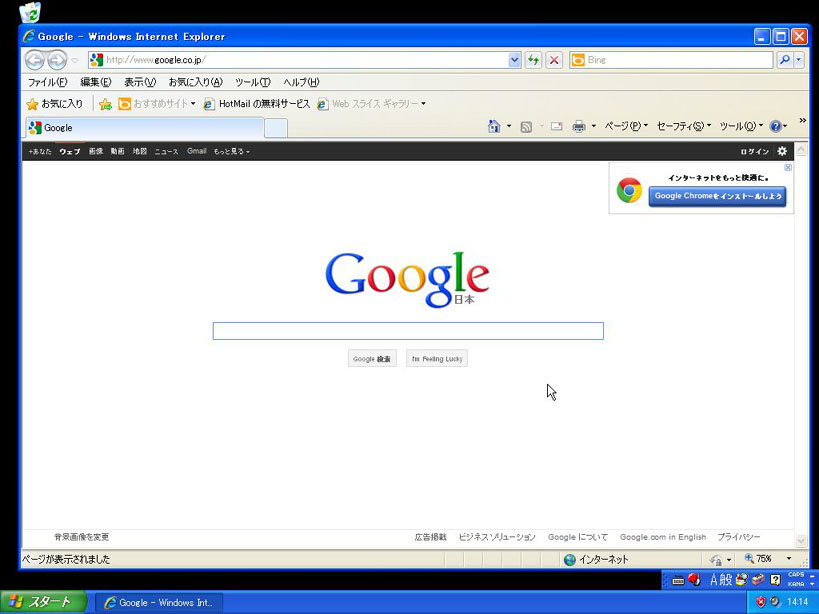Click the Google Chromeをインストールしよう button
This screenshot has height=614, width=819.
pos(718,196)
